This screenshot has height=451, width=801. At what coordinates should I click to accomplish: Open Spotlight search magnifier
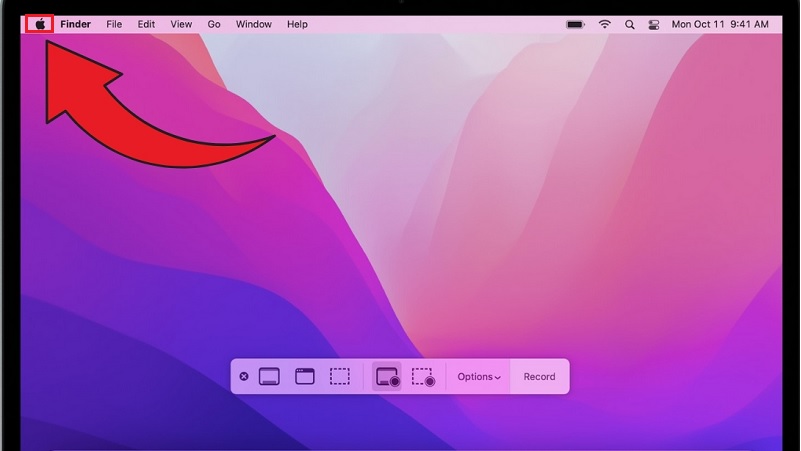tap(630, 24)
